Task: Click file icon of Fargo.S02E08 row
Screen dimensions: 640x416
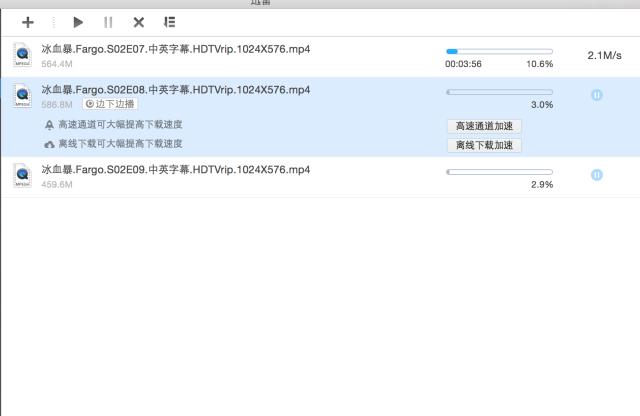Action: (22, 96)
